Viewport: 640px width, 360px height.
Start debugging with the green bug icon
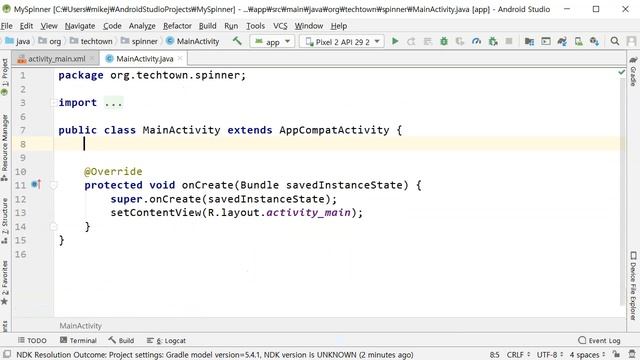[444, 41]
